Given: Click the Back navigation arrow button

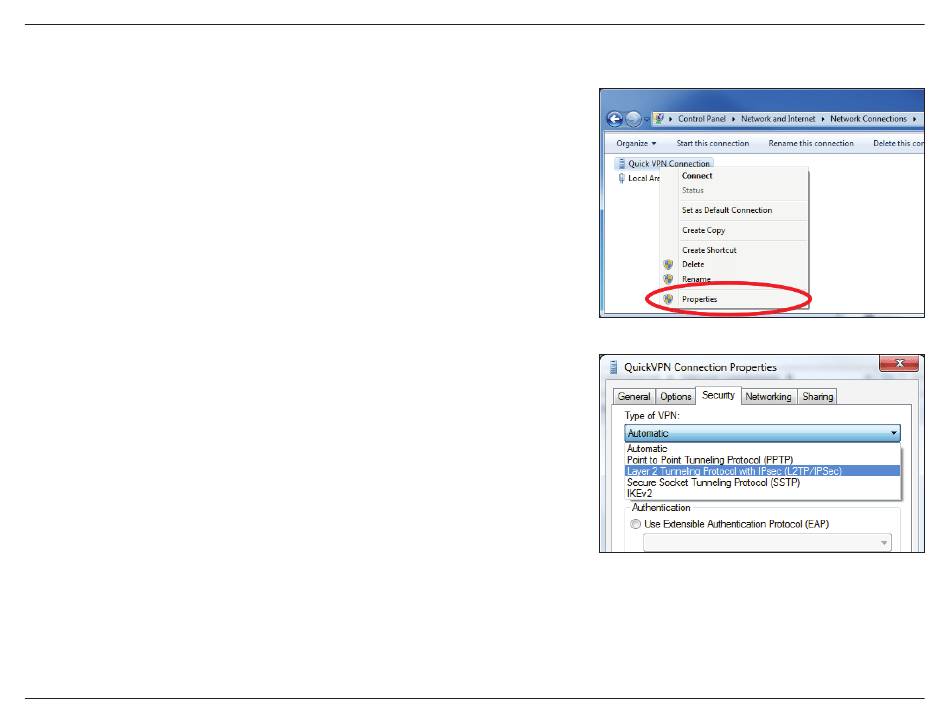Looking at the screenshot, I should (615, 118).
